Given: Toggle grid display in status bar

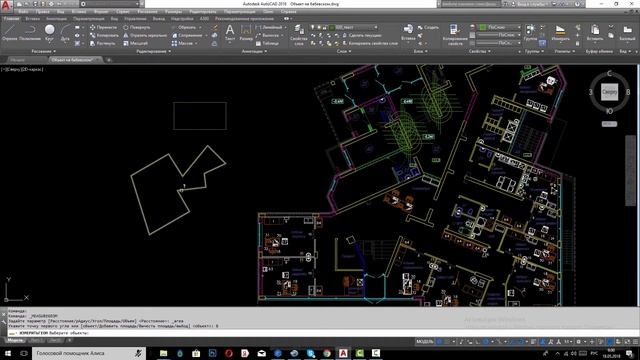Looking at the screenshot, I should tap(440, 342).
